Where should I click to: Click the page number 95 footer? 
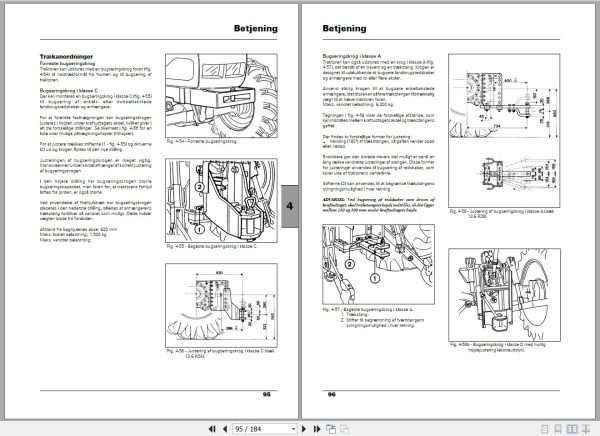[267, 394]
